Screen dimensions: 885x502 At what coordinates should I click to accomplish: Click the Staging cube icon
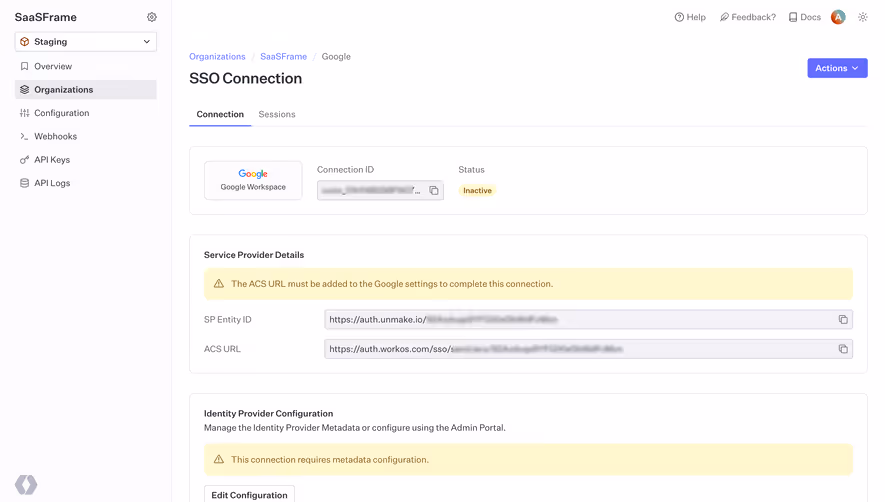click(x=24, y=42)
